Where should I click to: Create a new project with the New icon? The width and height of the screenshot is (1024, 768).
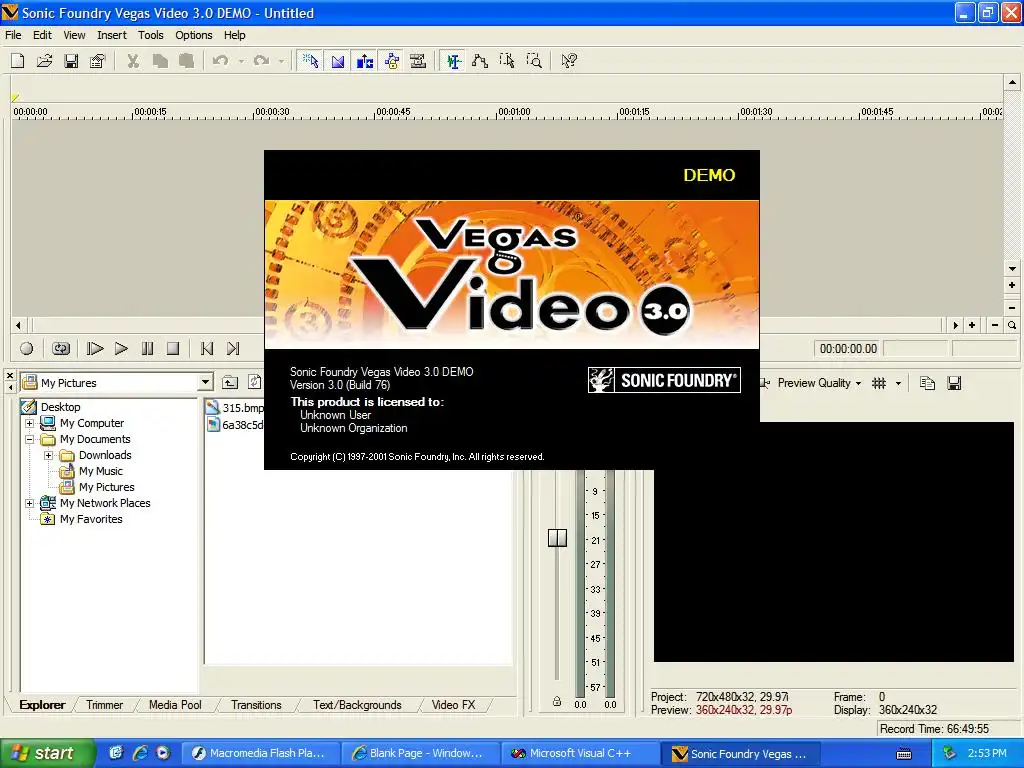(x=18, y=61)
